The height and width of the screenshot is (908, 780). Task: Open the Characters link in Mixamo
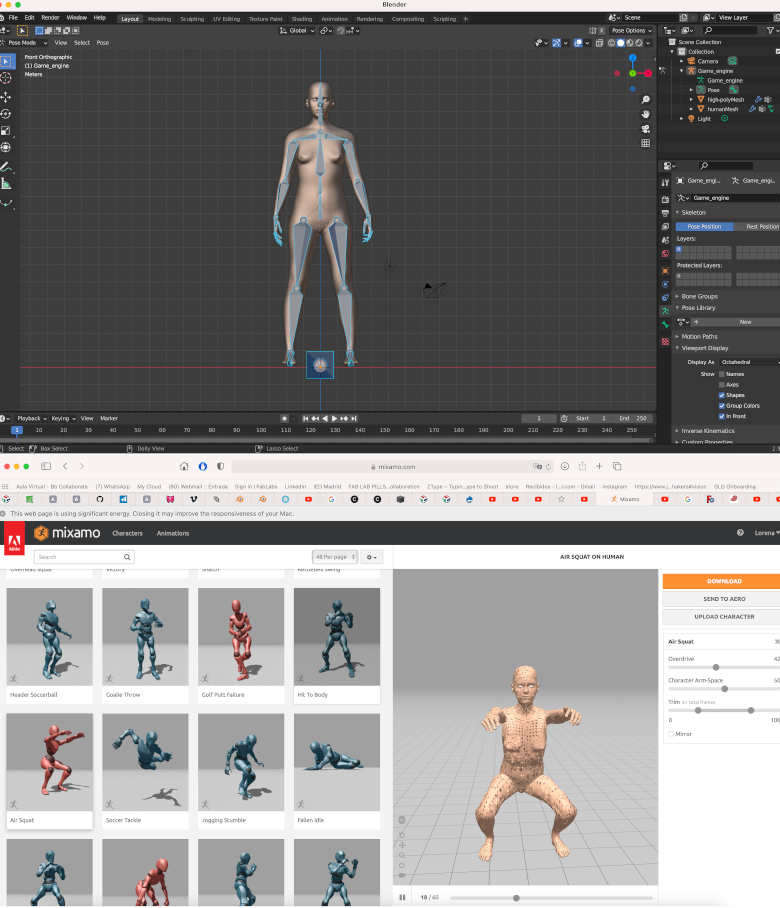click(127, 533)
